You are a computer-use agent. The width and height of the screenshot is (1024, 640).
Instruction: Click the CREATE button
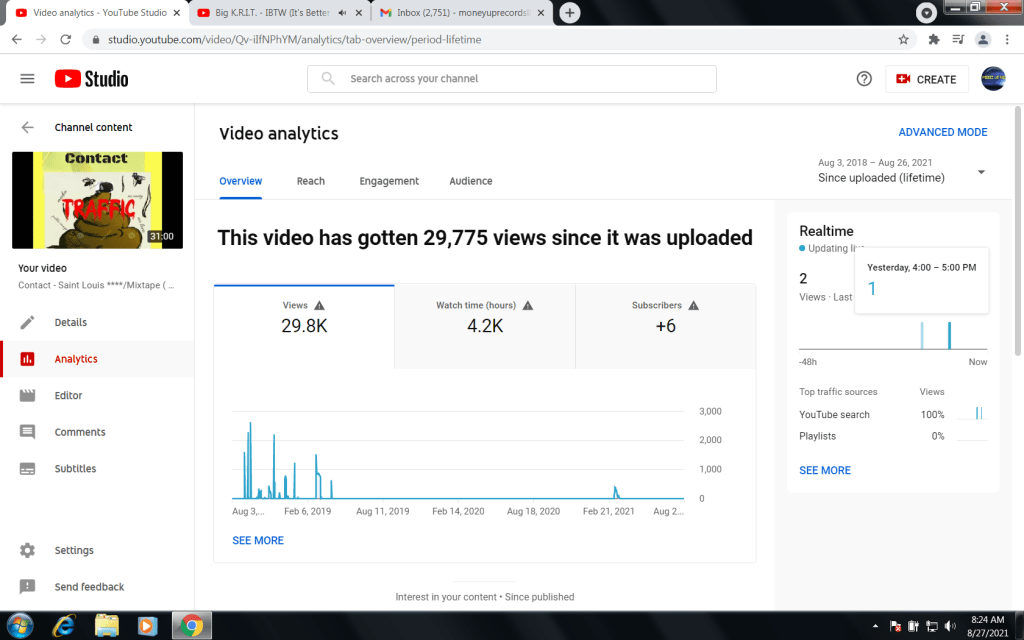click(926, 79)
